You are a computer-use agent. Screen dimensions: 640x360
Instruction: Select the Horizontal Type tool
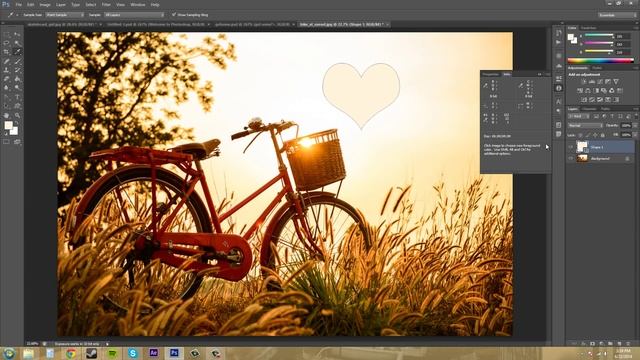click(x=17, y=97)
